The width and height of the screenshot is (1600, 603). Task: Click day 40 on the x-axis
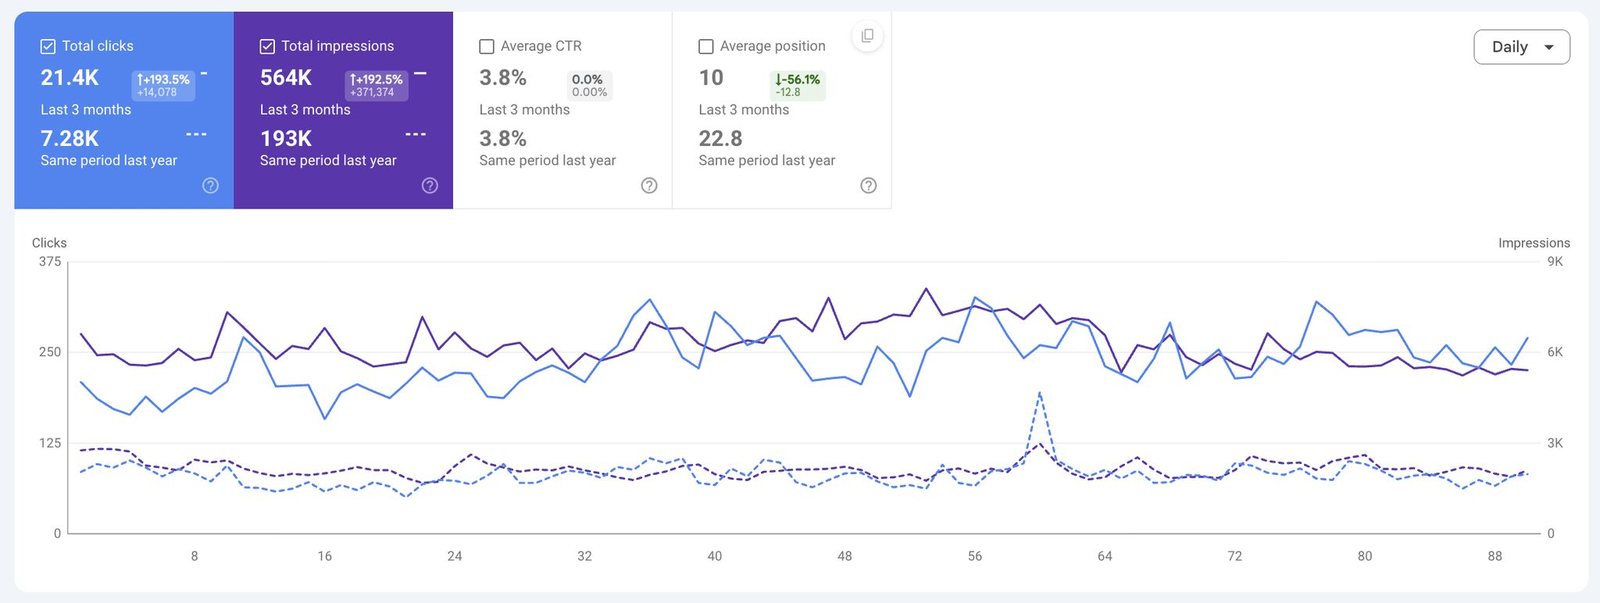[x=715, y=556]
